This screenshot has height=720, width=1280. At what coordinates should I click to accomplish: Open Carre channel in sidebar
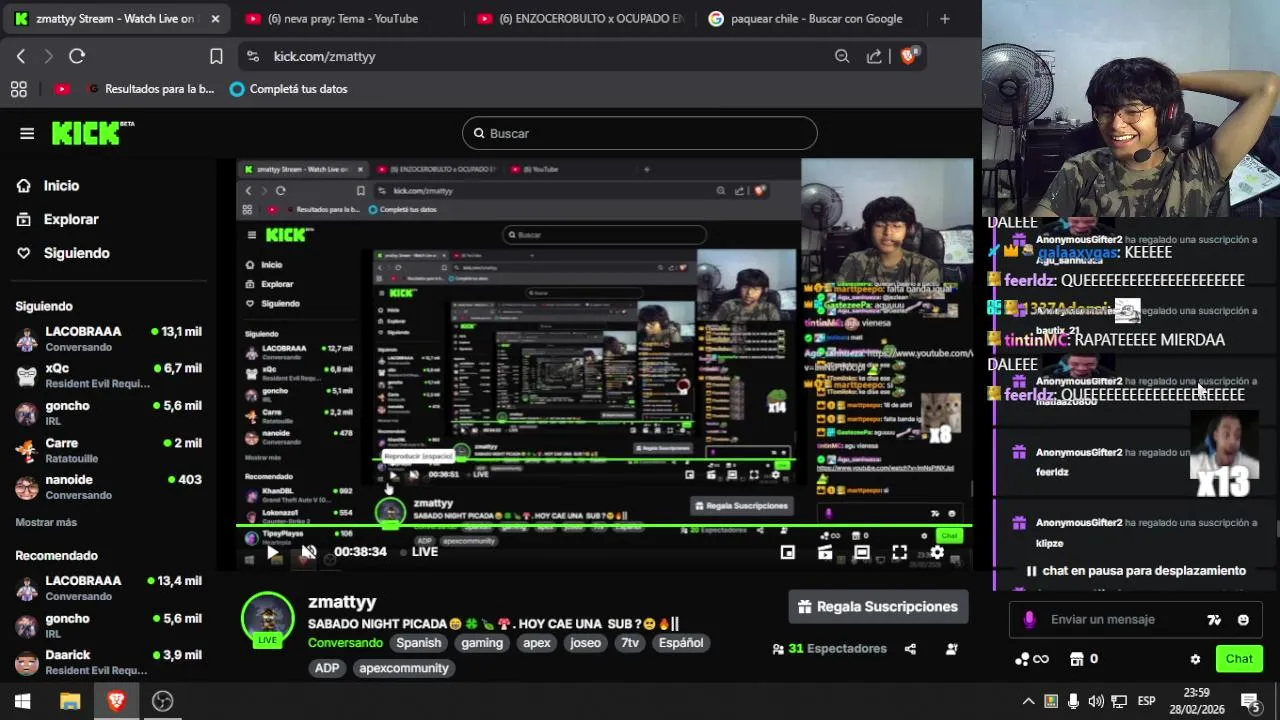tap(108, 450)
